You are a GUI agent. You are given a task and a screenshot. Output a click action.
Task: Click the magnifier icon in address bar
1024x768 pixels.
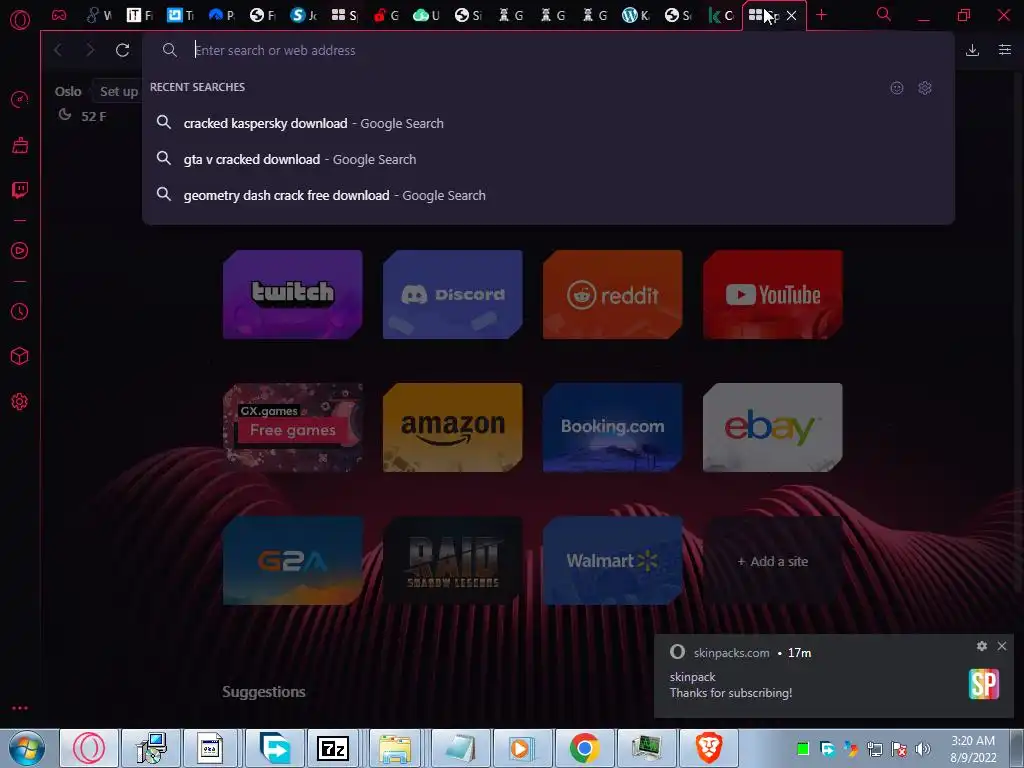pos(170,50)
